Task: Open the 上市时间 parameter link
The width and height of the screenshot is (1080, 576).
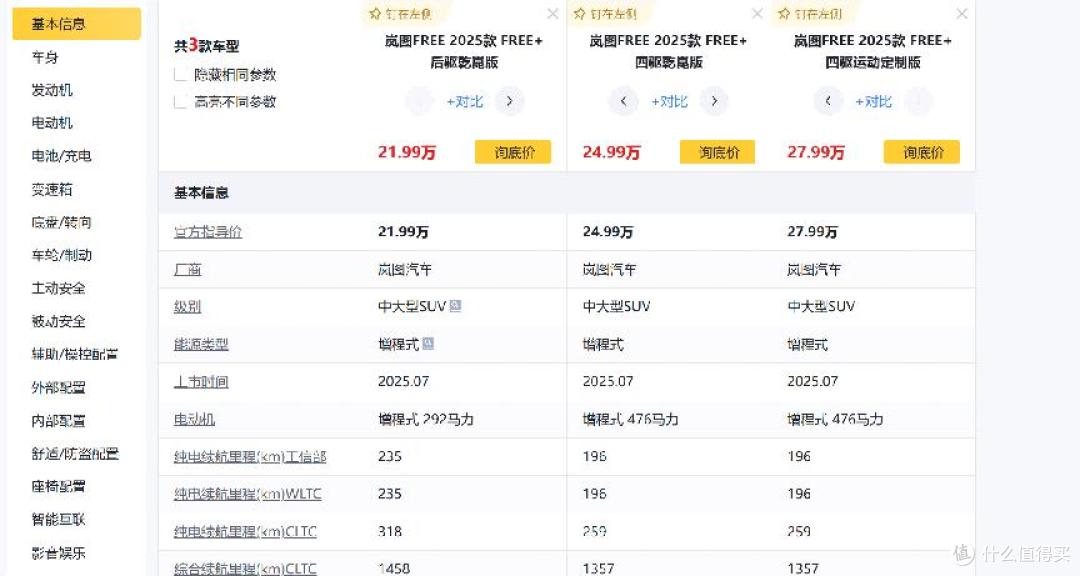Action: [201, 381]
